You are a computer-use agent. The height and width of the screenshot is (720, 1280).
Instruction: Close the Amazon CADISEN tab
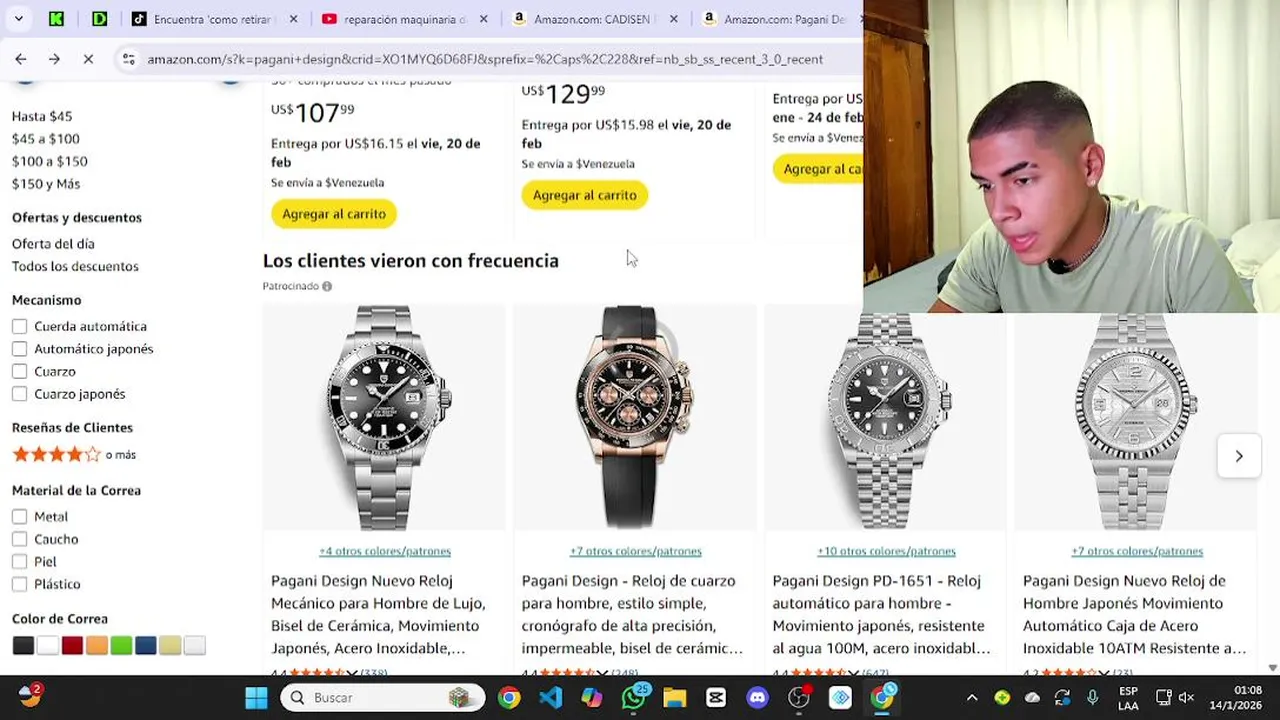tap(673, 19)
